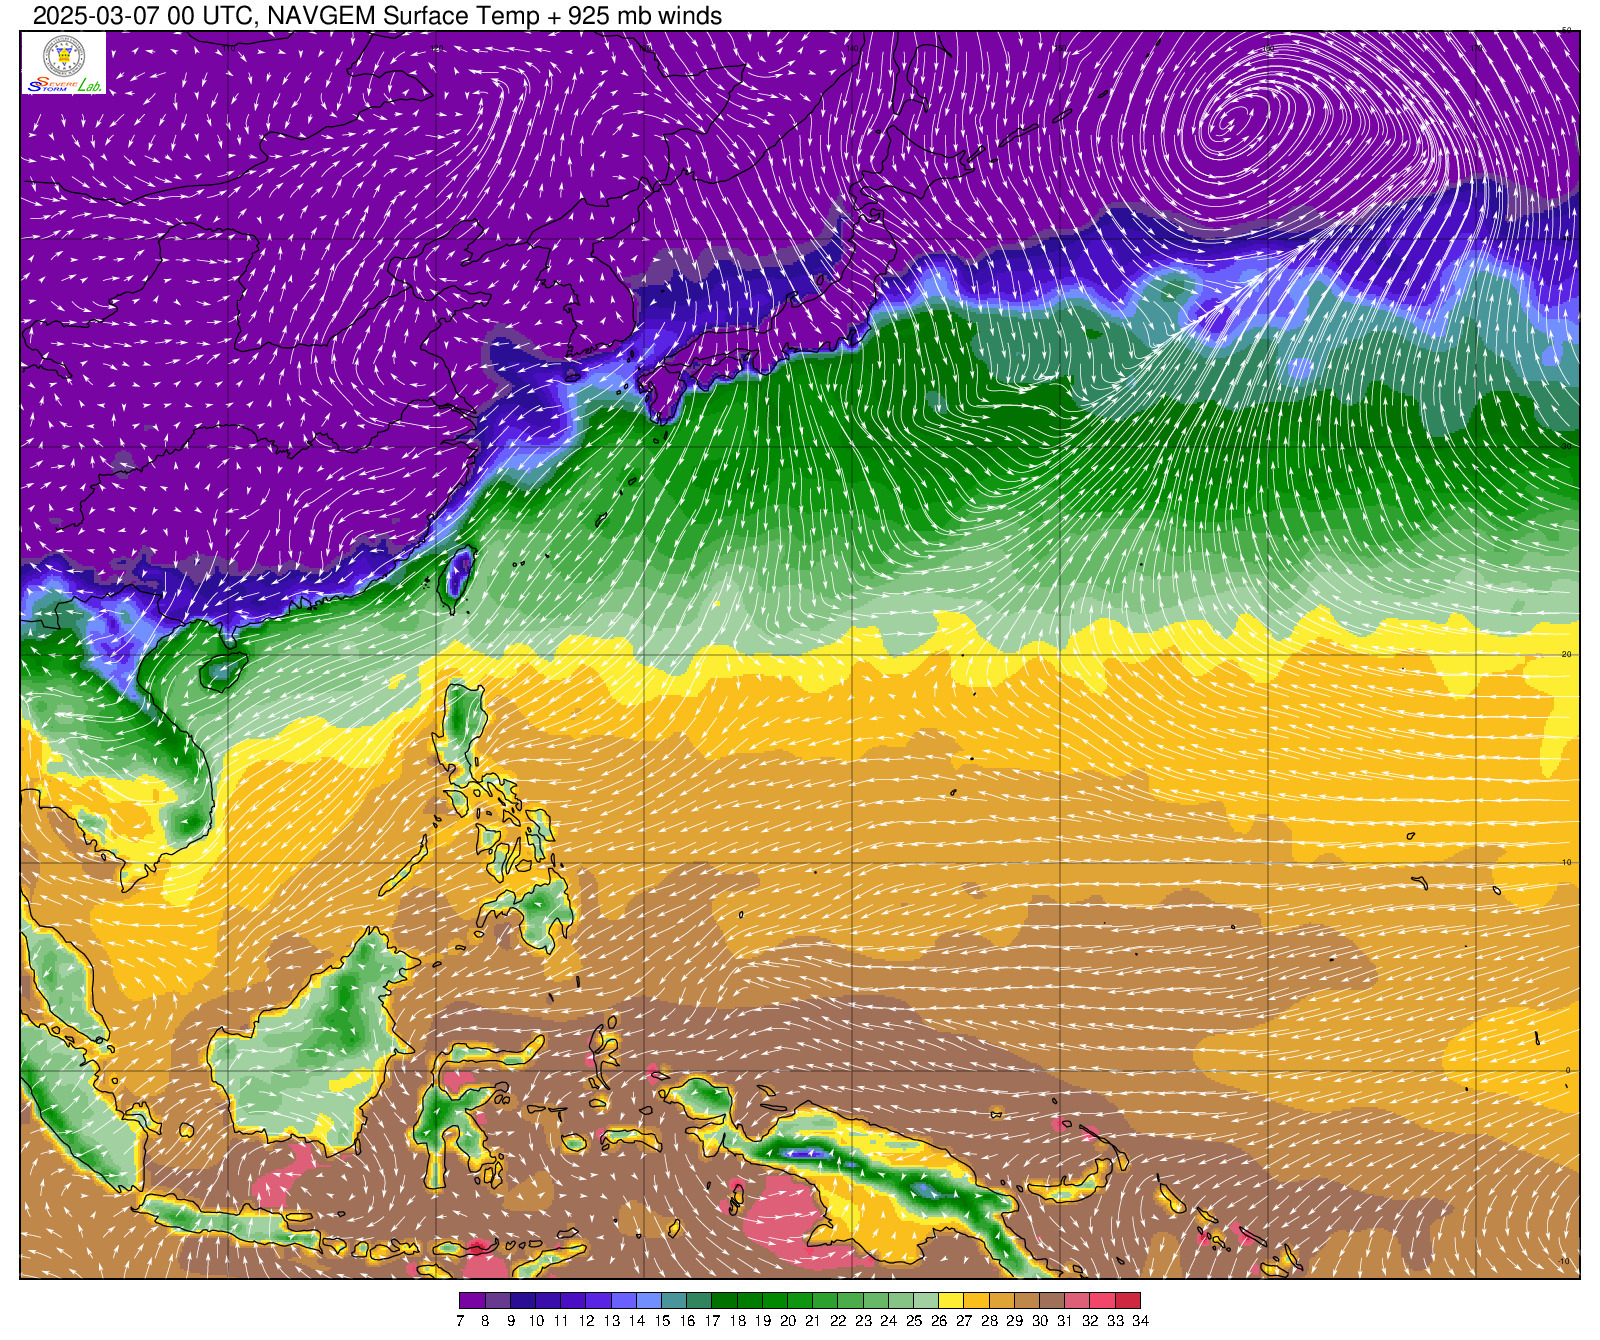Select the brown swatch between 30 and 31
1600x1340 pixels.
point(1052,1301)
